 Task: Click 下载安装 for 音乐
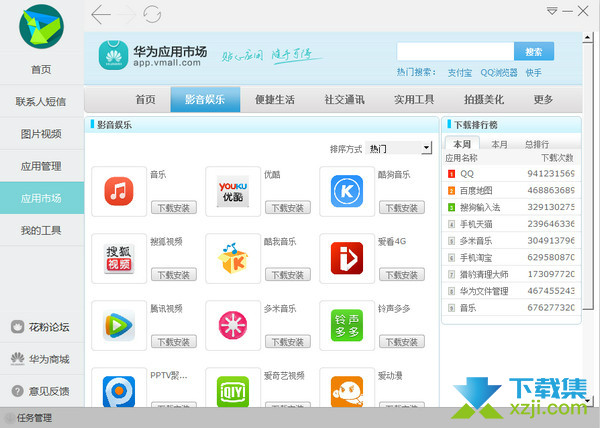[174, 208]
